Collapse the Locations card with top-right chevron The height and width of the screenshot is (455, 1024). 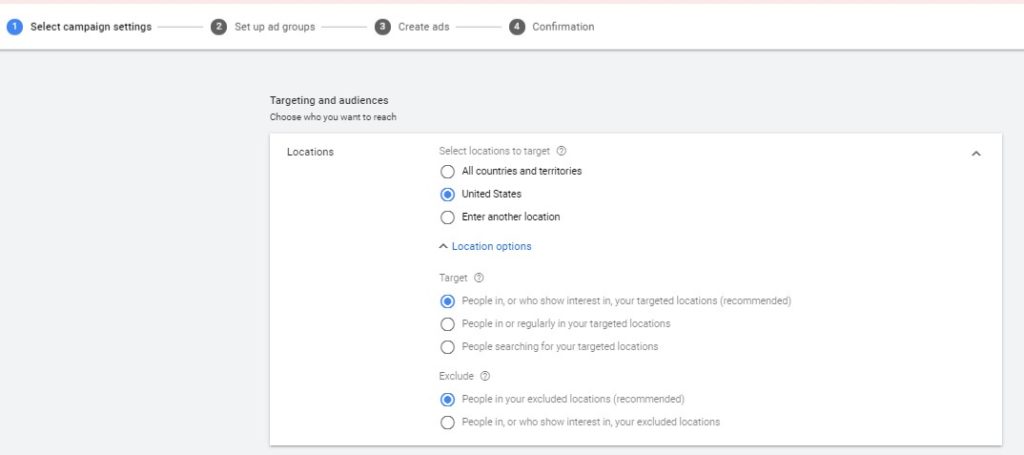976,153
